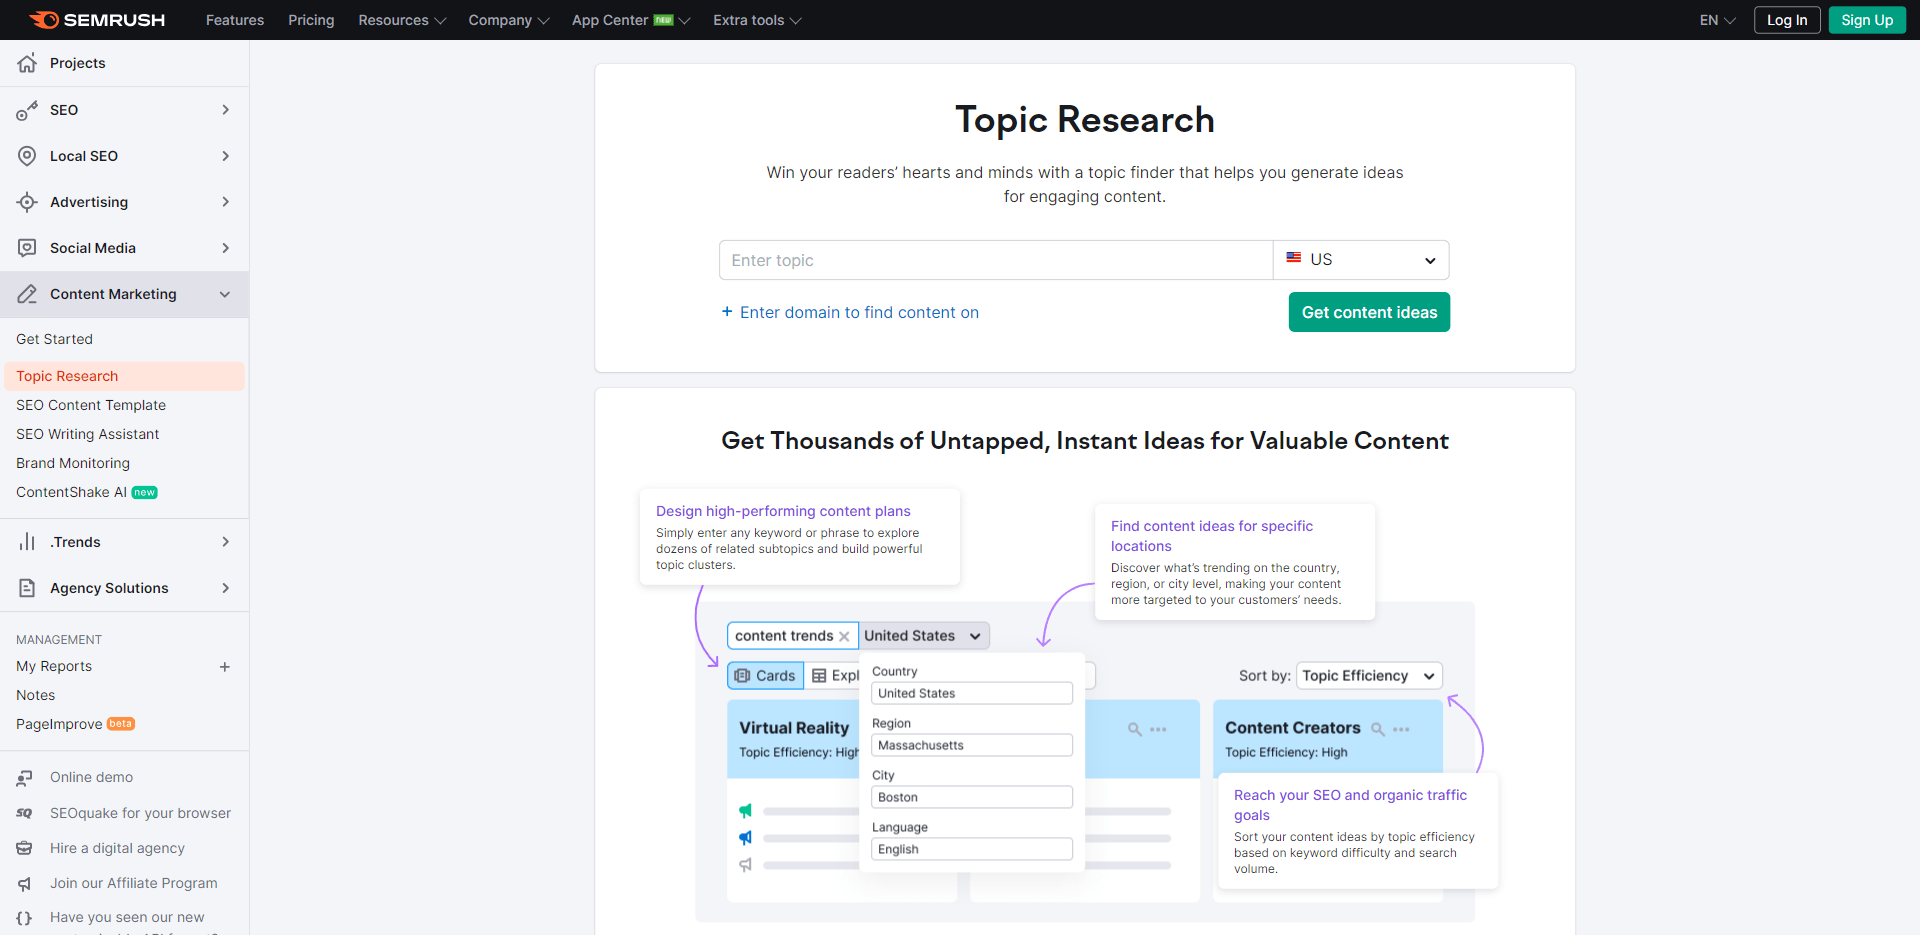Click the Agency Solutions document icon
Image resolution: width=1920 pixels, height=935 pixels.
pyautogui.click(x=27, y=588)
